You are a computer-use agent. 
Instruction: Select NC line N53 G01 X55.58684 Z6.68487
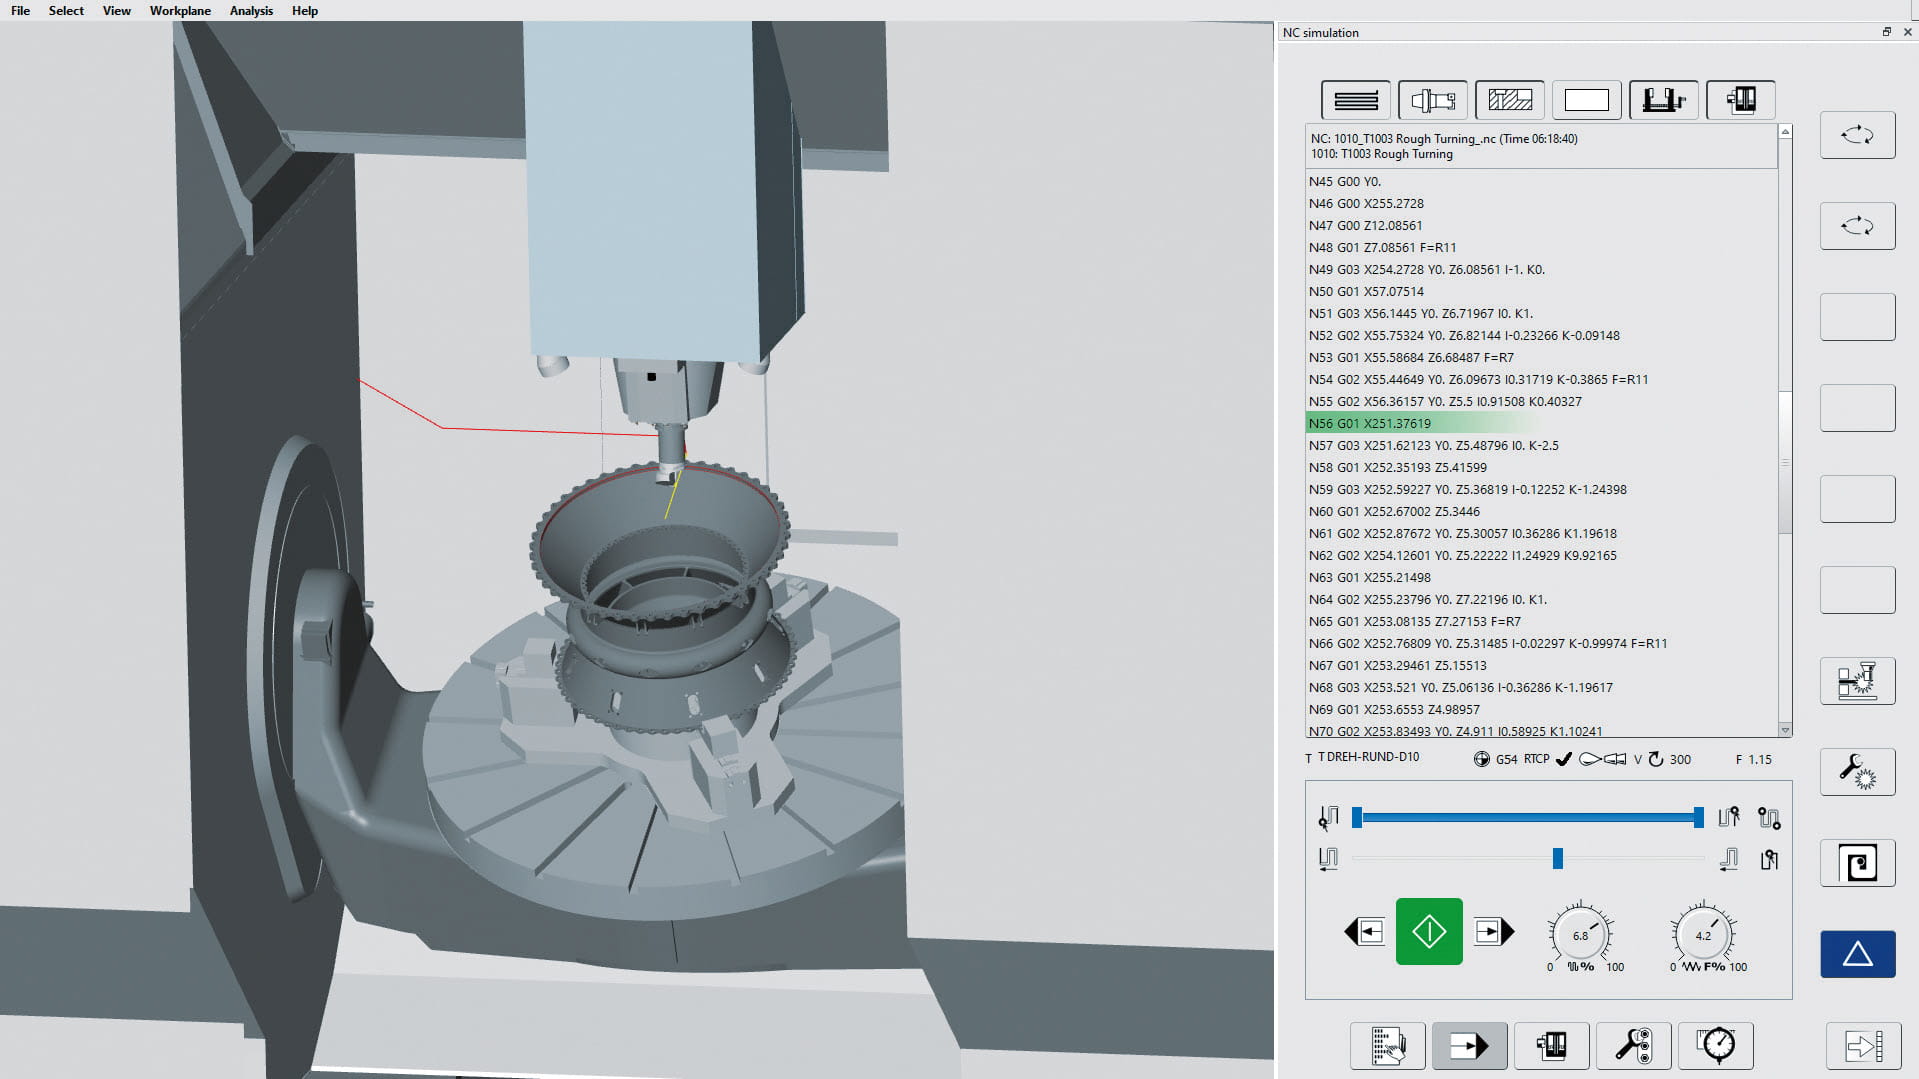pos(1541,357)
